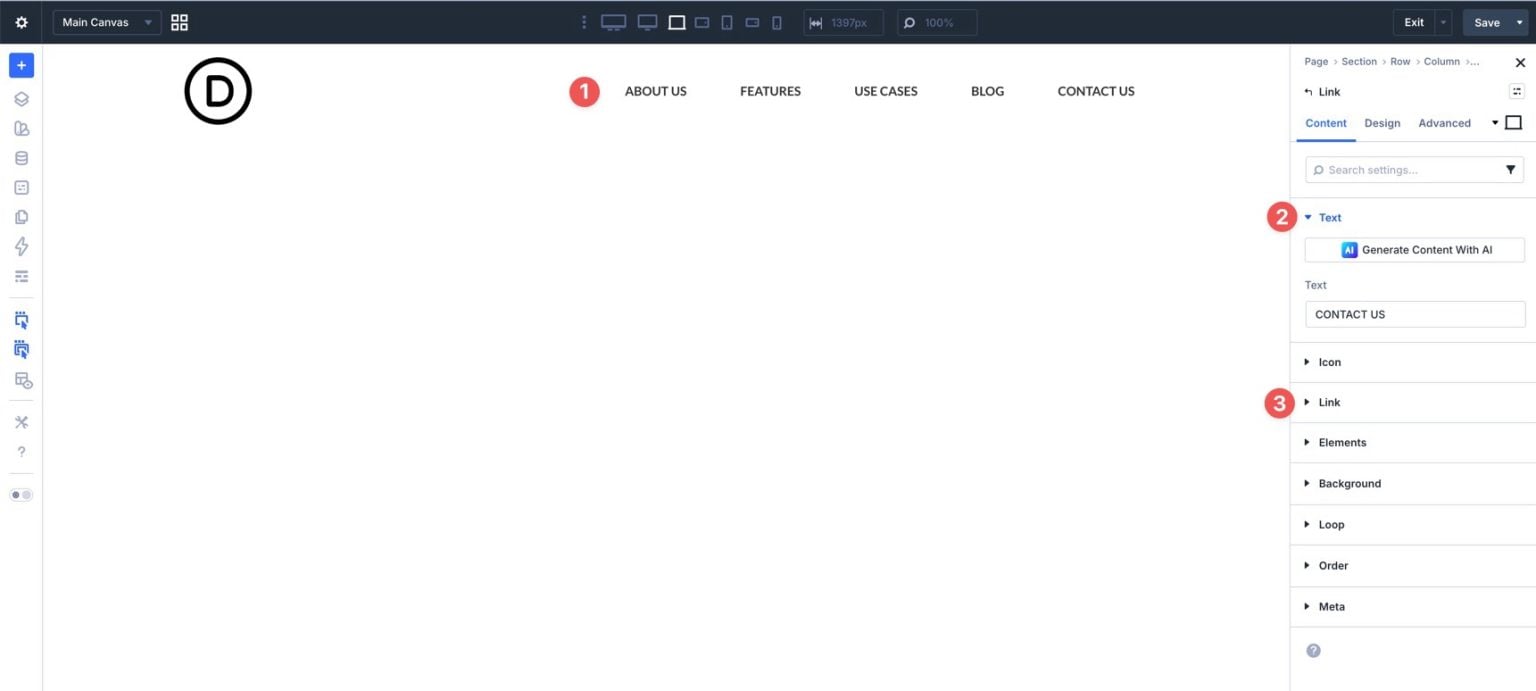Click the lightning bolt icon in sidebar
This screenshot has width=1536, height=691.
click(x=21, y=246)
